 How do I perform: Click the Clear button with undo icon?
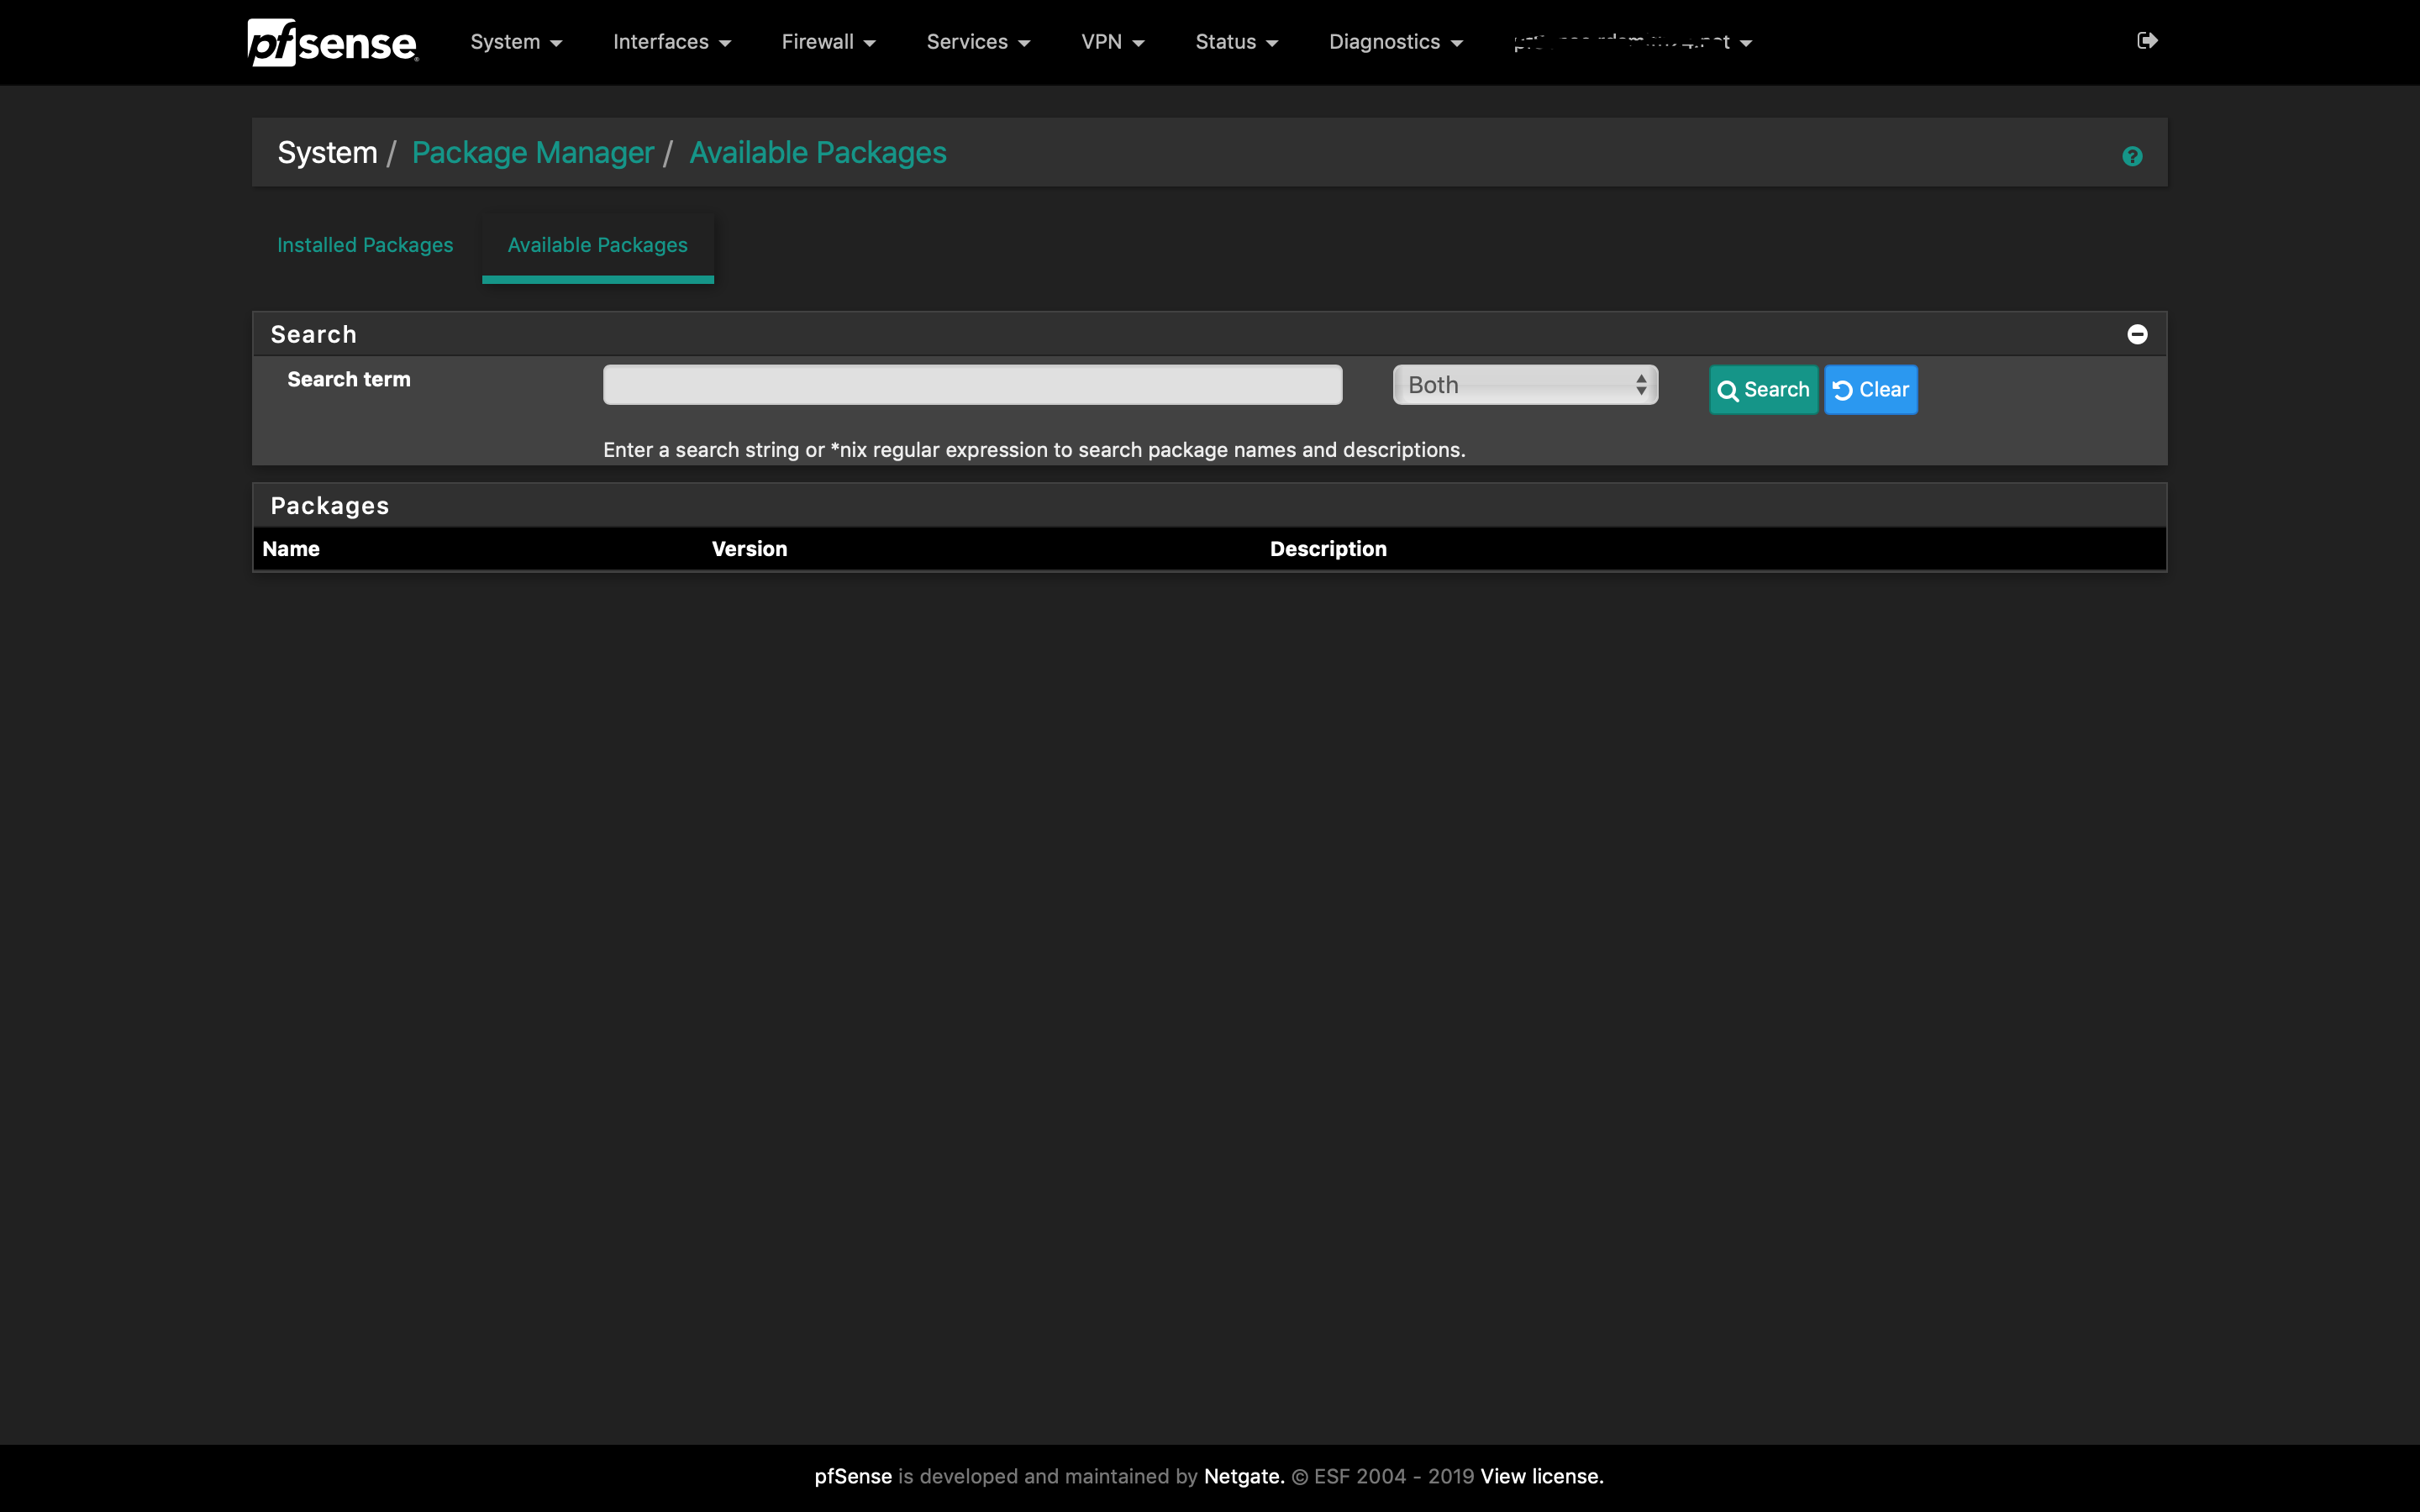[x=1870, y=390]
